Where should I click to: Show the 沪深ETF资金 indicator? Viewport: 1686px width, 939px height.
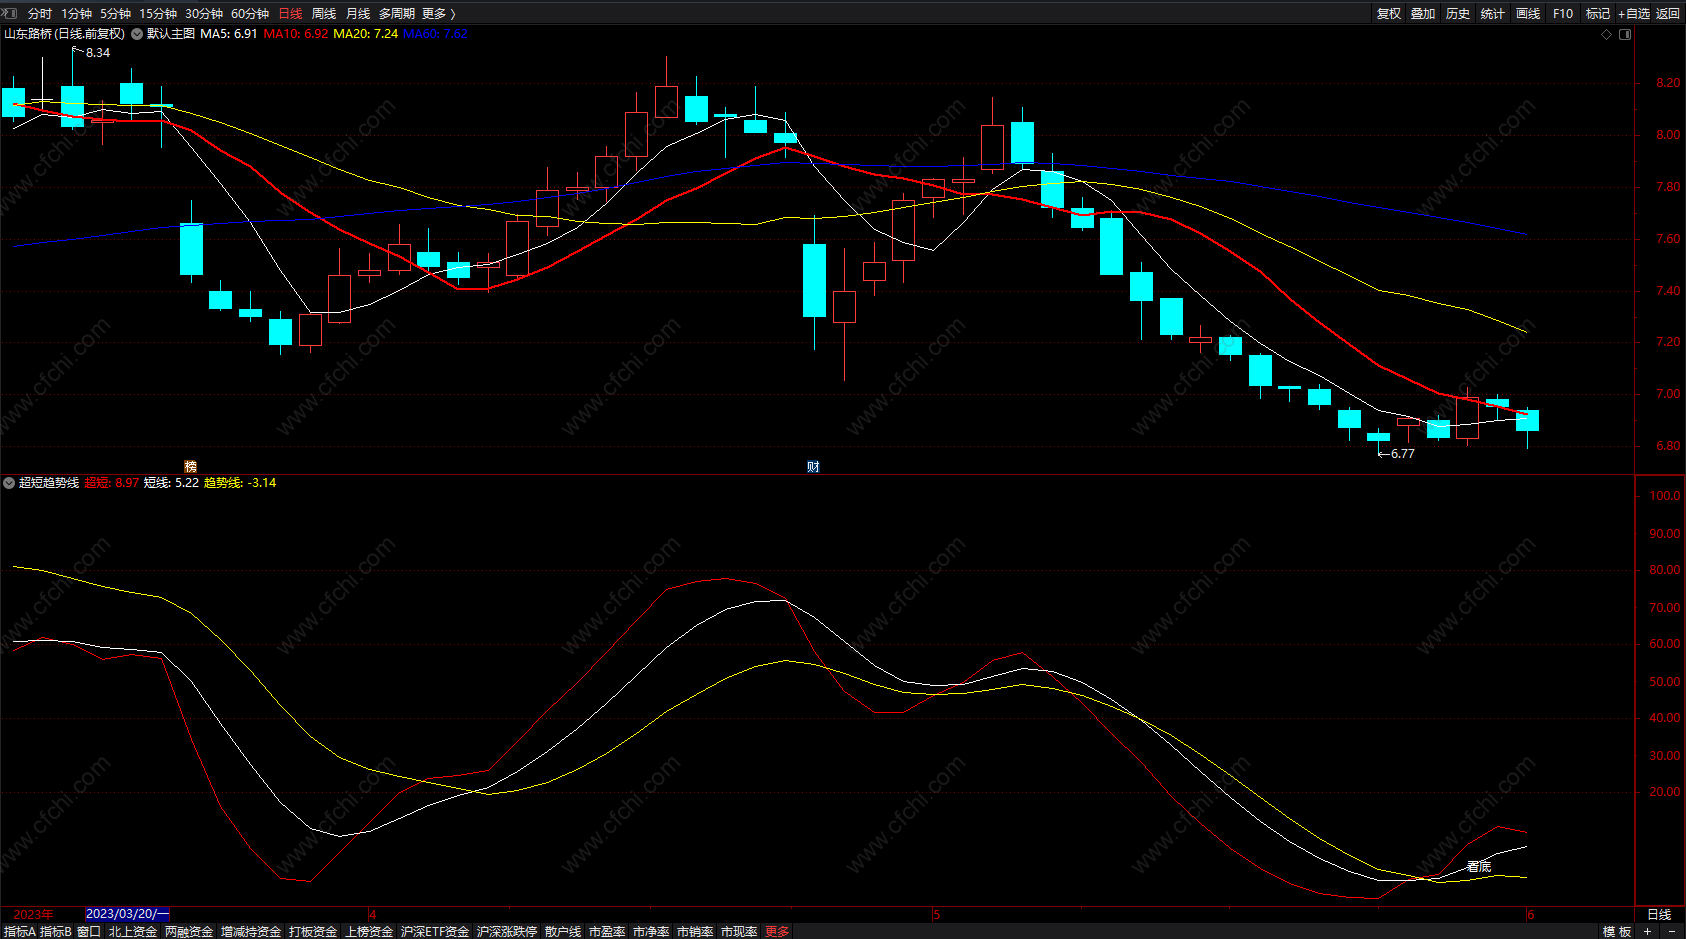point(435,931)
